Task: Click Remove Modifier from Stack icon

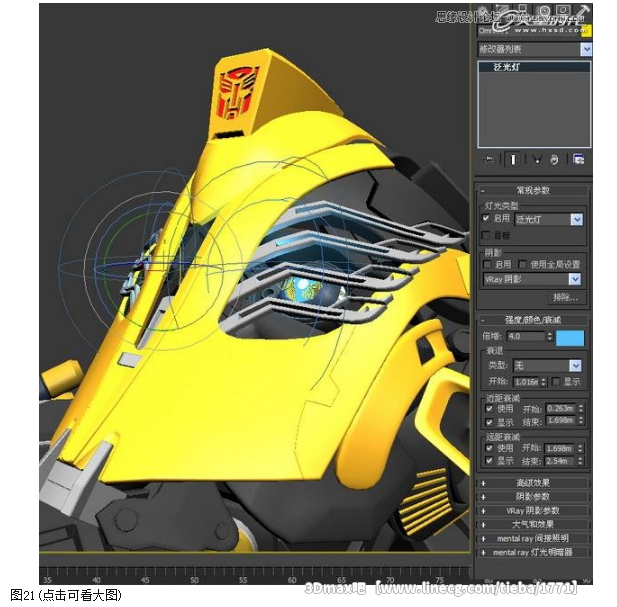Action: click(554, 159)
